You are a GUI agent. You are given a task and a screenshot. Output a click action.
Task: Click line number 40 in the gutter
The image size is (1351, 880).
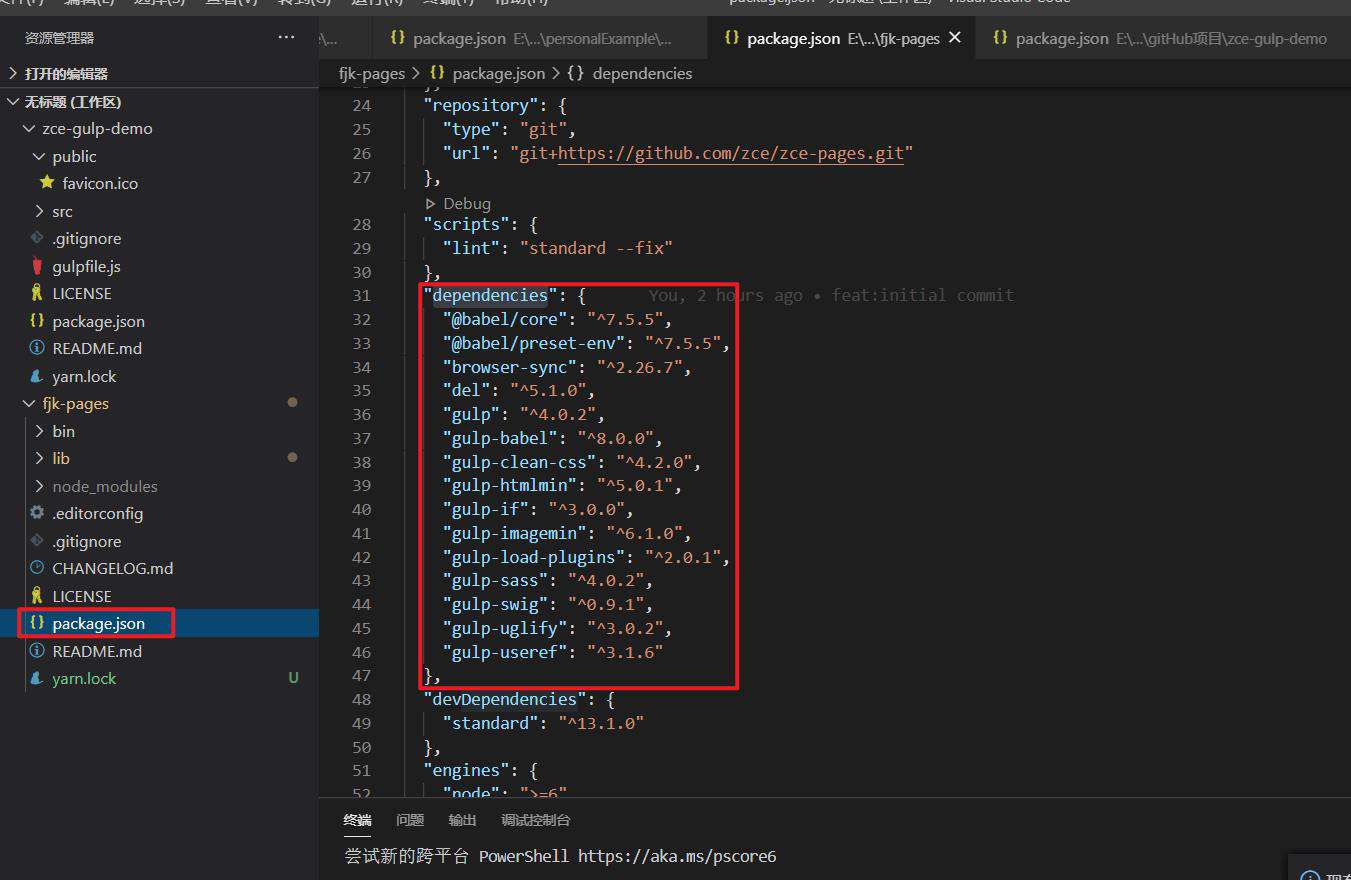pos(361,510)
